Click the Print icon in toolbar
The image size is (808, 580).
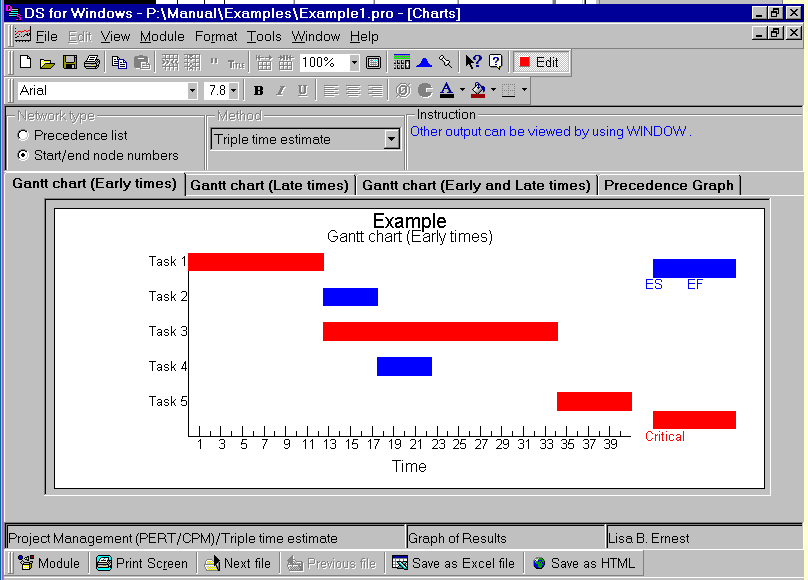point(92,62)
